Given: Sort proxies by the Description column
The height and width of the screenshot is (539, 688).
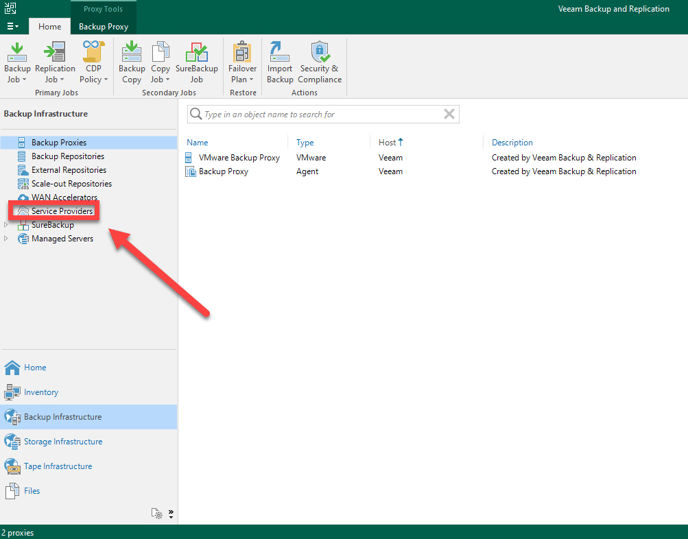Looking at the screenshot, I should tap(512, 142).
